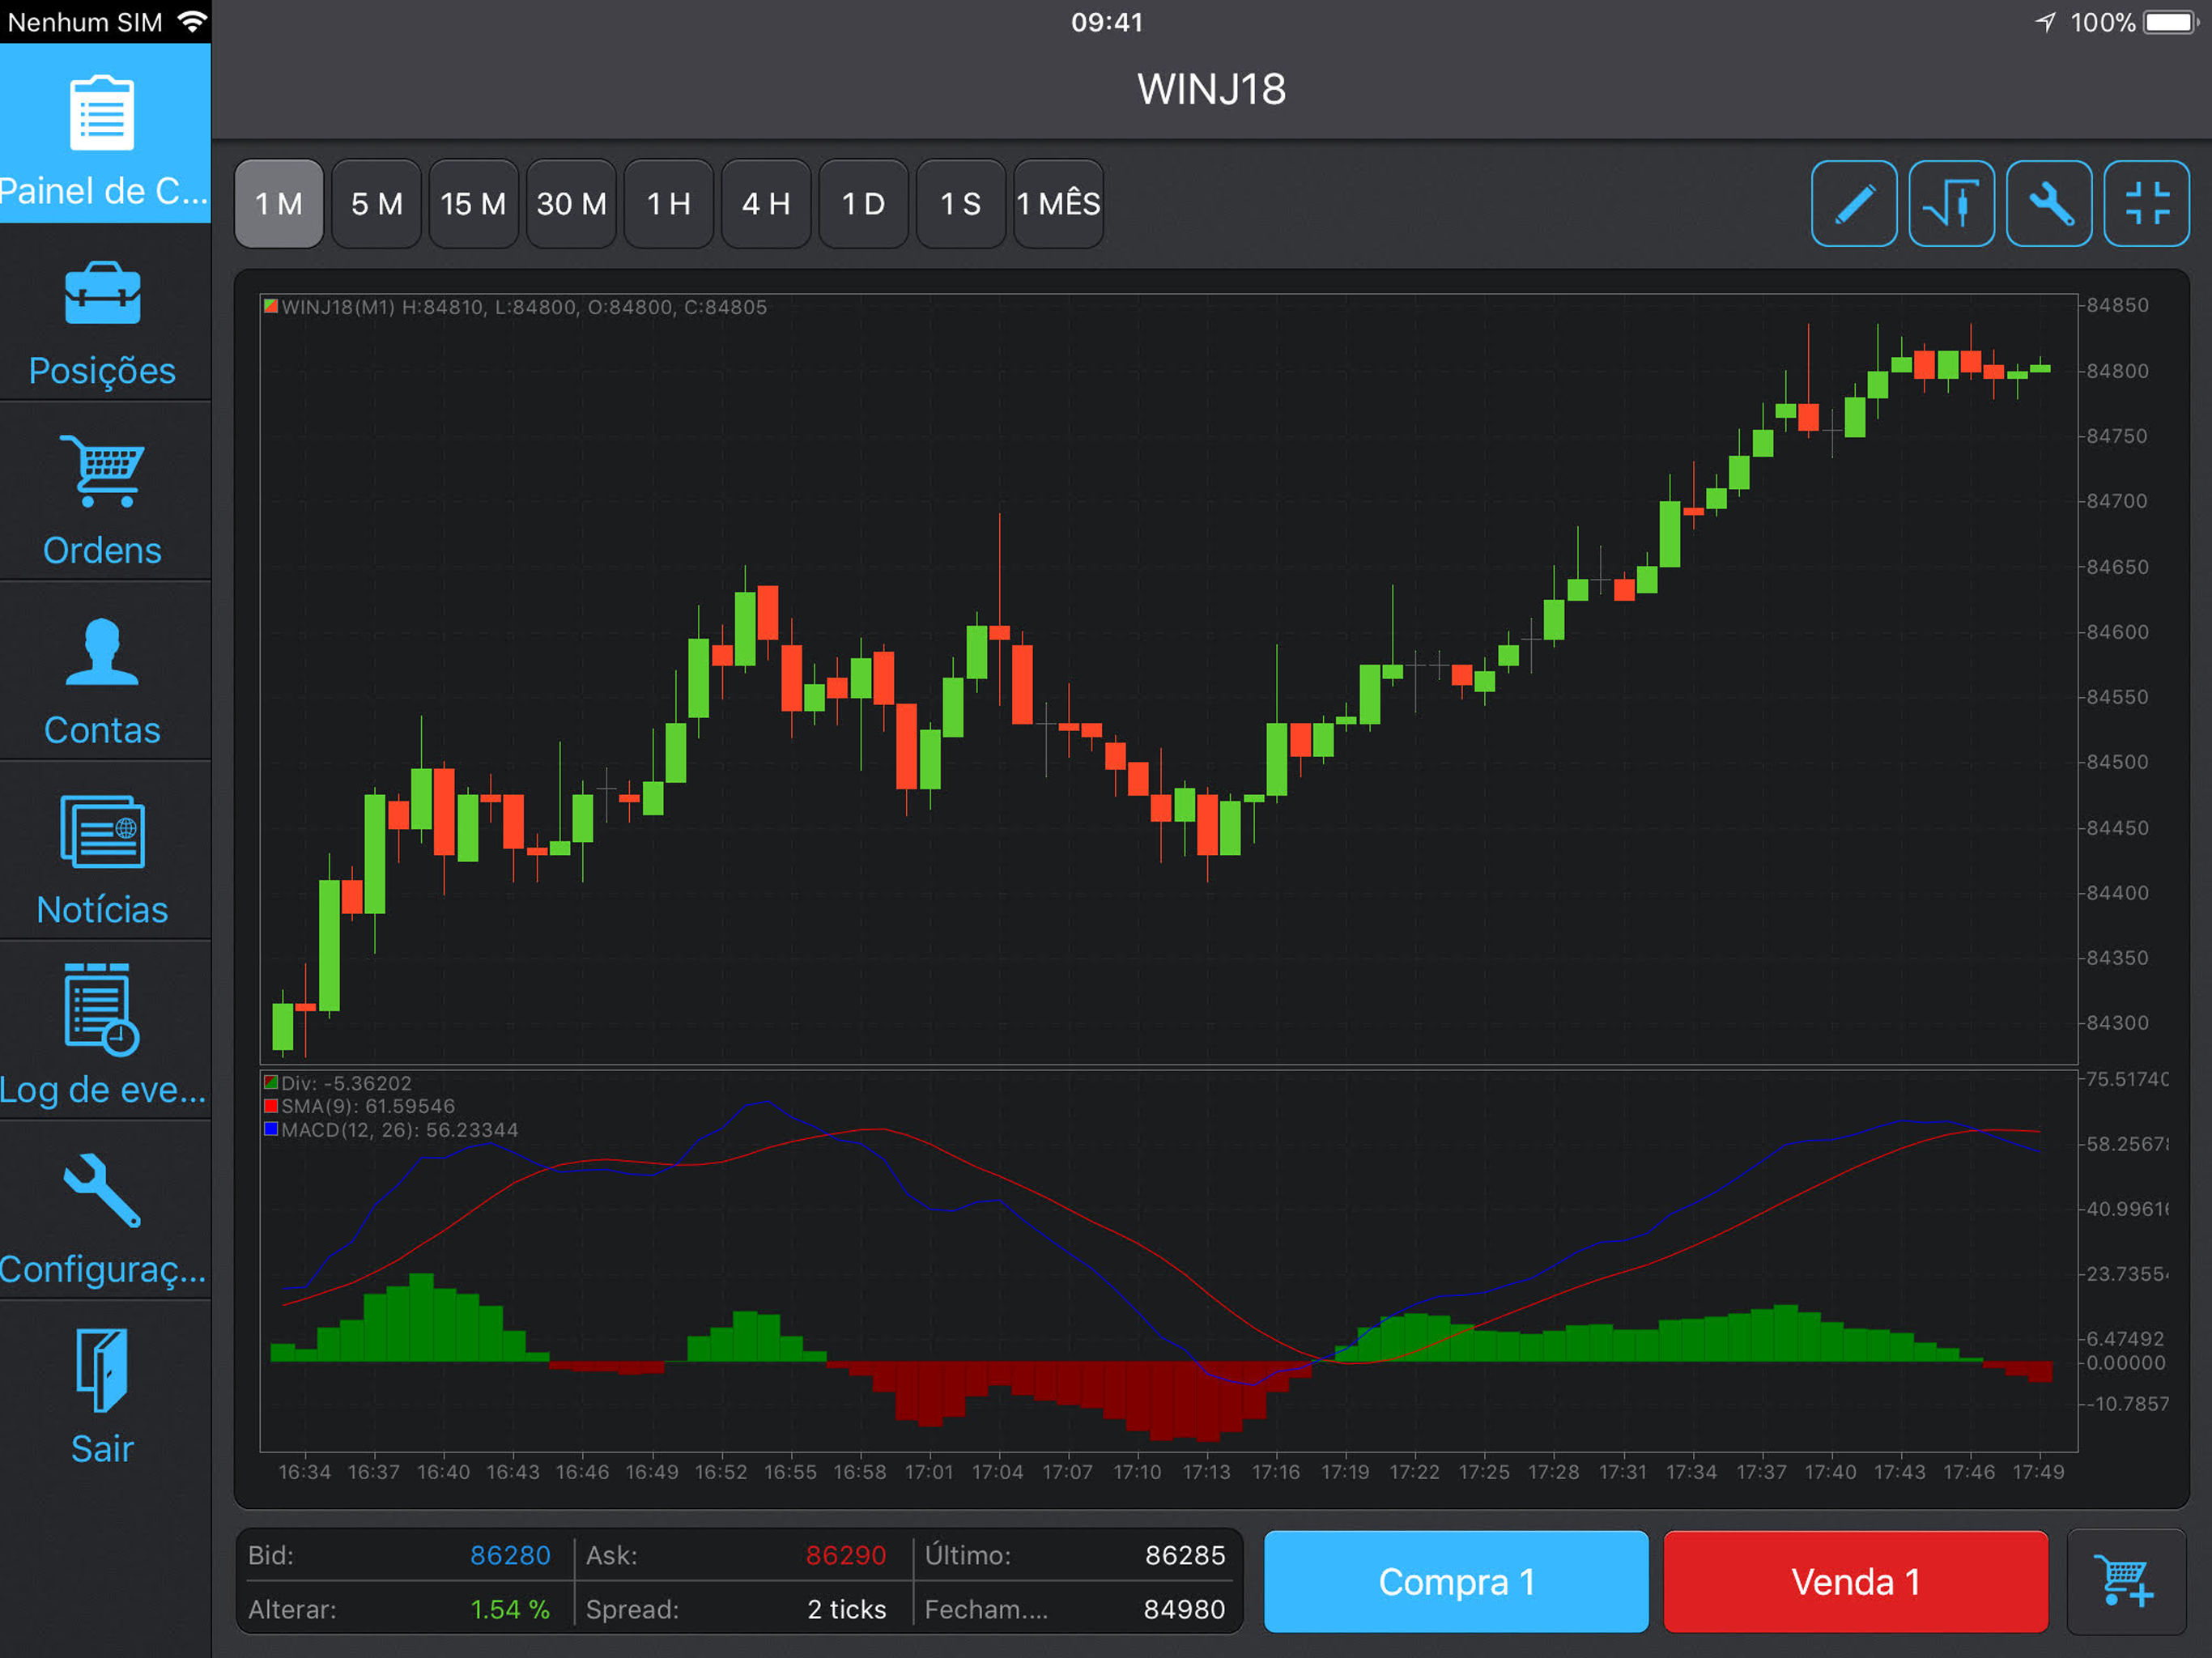This screenshot has height=1658, width=2212.
Task: Open the Painel de Controle sidebar icon
Action: point(102,113)
